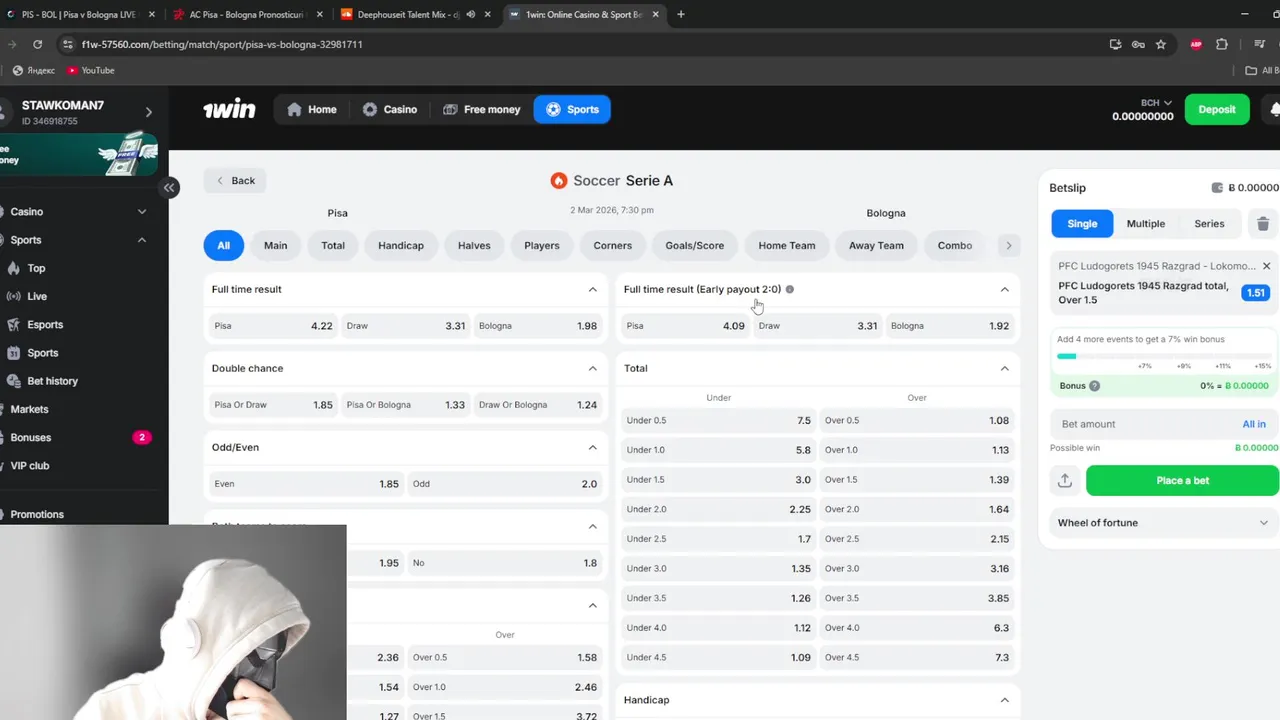Show more market tabs via right arrow
The height and width of the screenshot is (720, 1280).
tap(1008, 245)
